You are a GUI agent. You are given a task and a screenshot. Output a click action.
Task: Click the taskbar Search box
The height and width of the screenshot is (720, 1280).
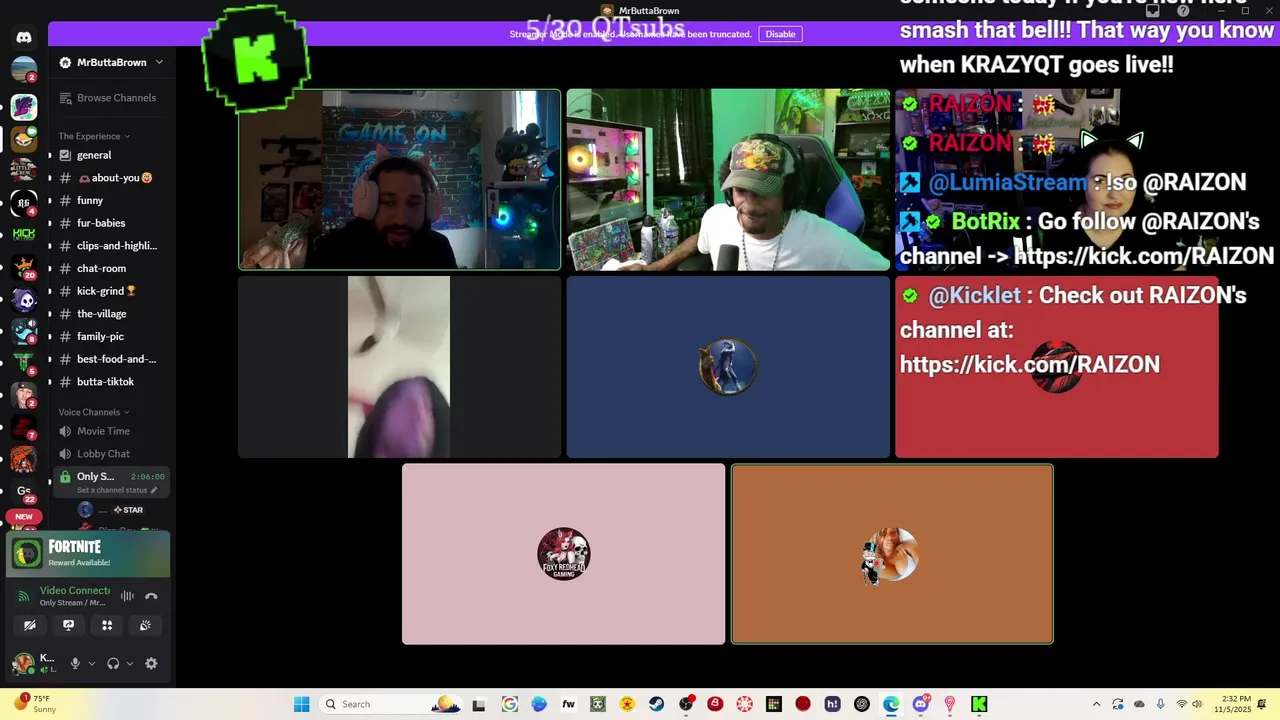click(391, 704)
